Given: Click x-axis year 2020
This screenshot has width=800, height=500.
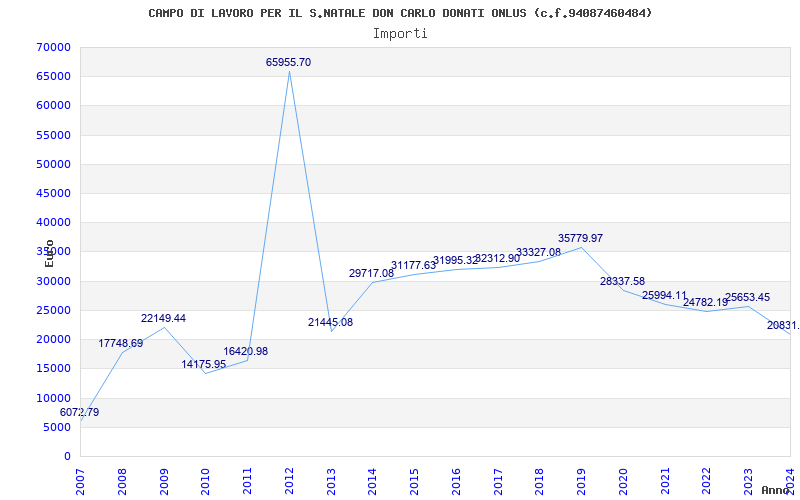Looking at the screenshot, I should click(623, 482).
